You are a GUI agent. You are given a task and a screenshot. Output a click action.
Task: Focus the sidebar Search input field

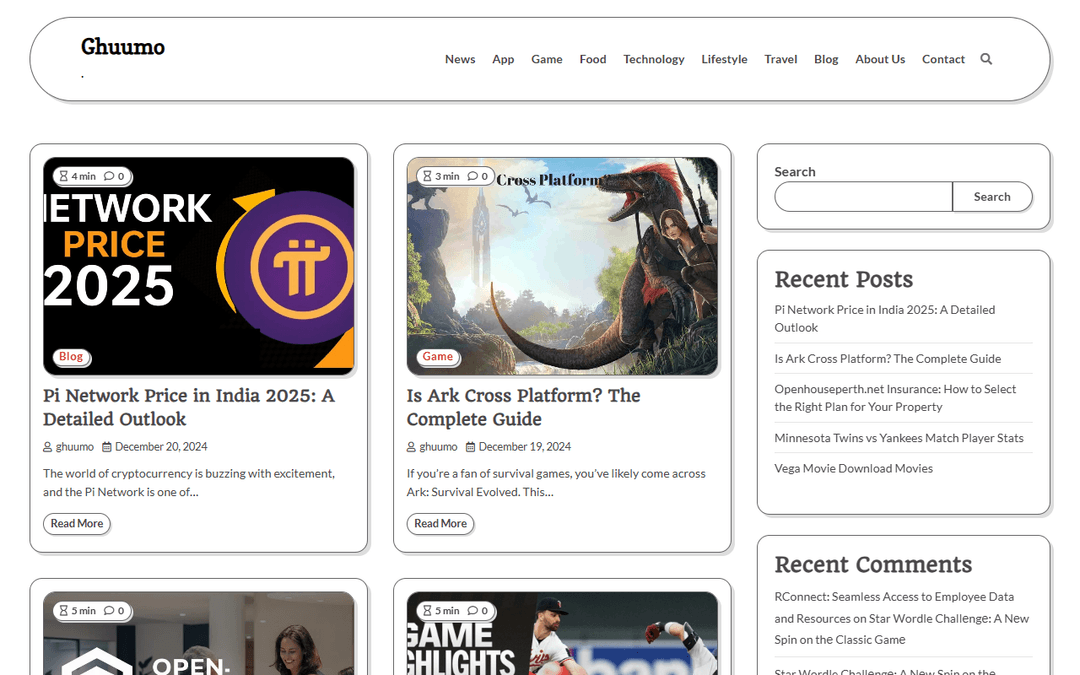tap(863, 197)
